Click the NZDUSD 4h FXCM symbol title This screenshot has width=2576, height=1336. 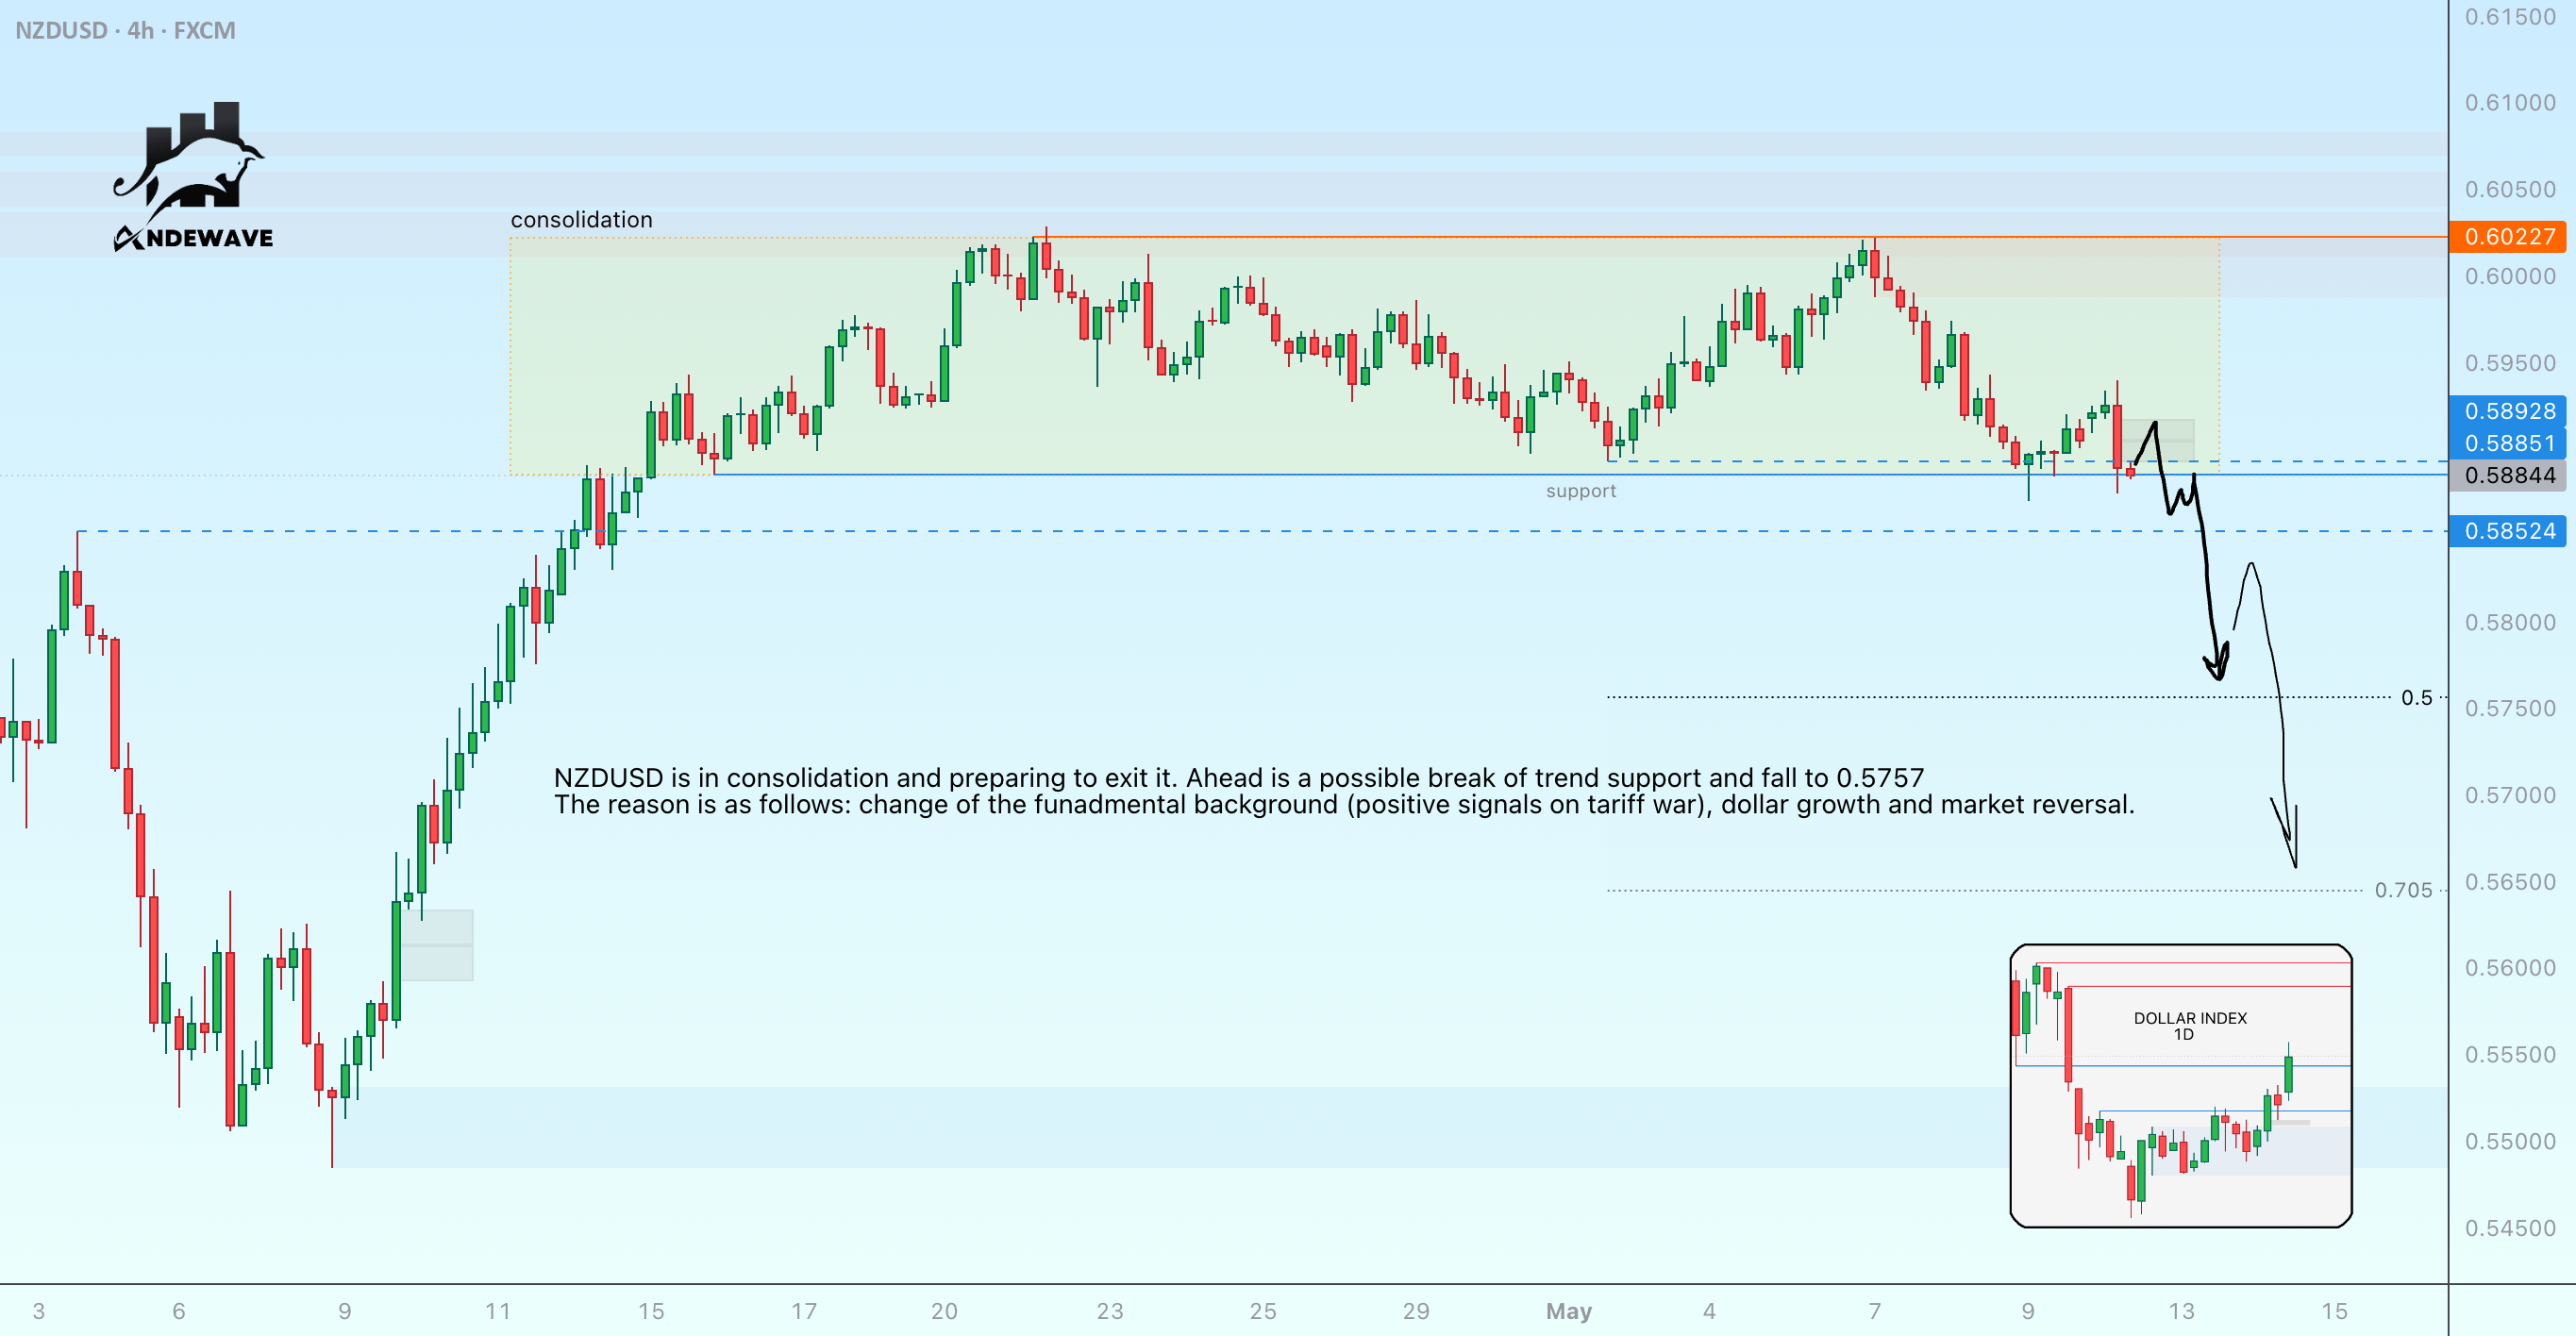[126, 31]
